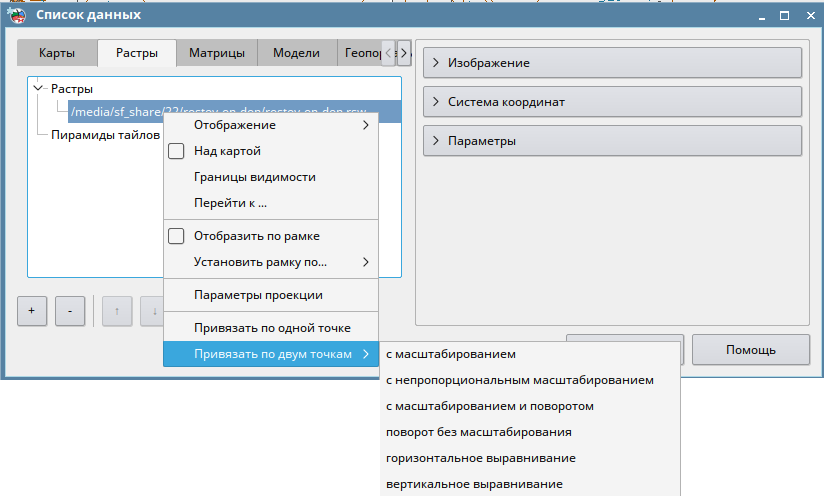This screenshot has height=496, width=824.
Task: Select Пирамиды тайлов tree item
Action: 105,134
